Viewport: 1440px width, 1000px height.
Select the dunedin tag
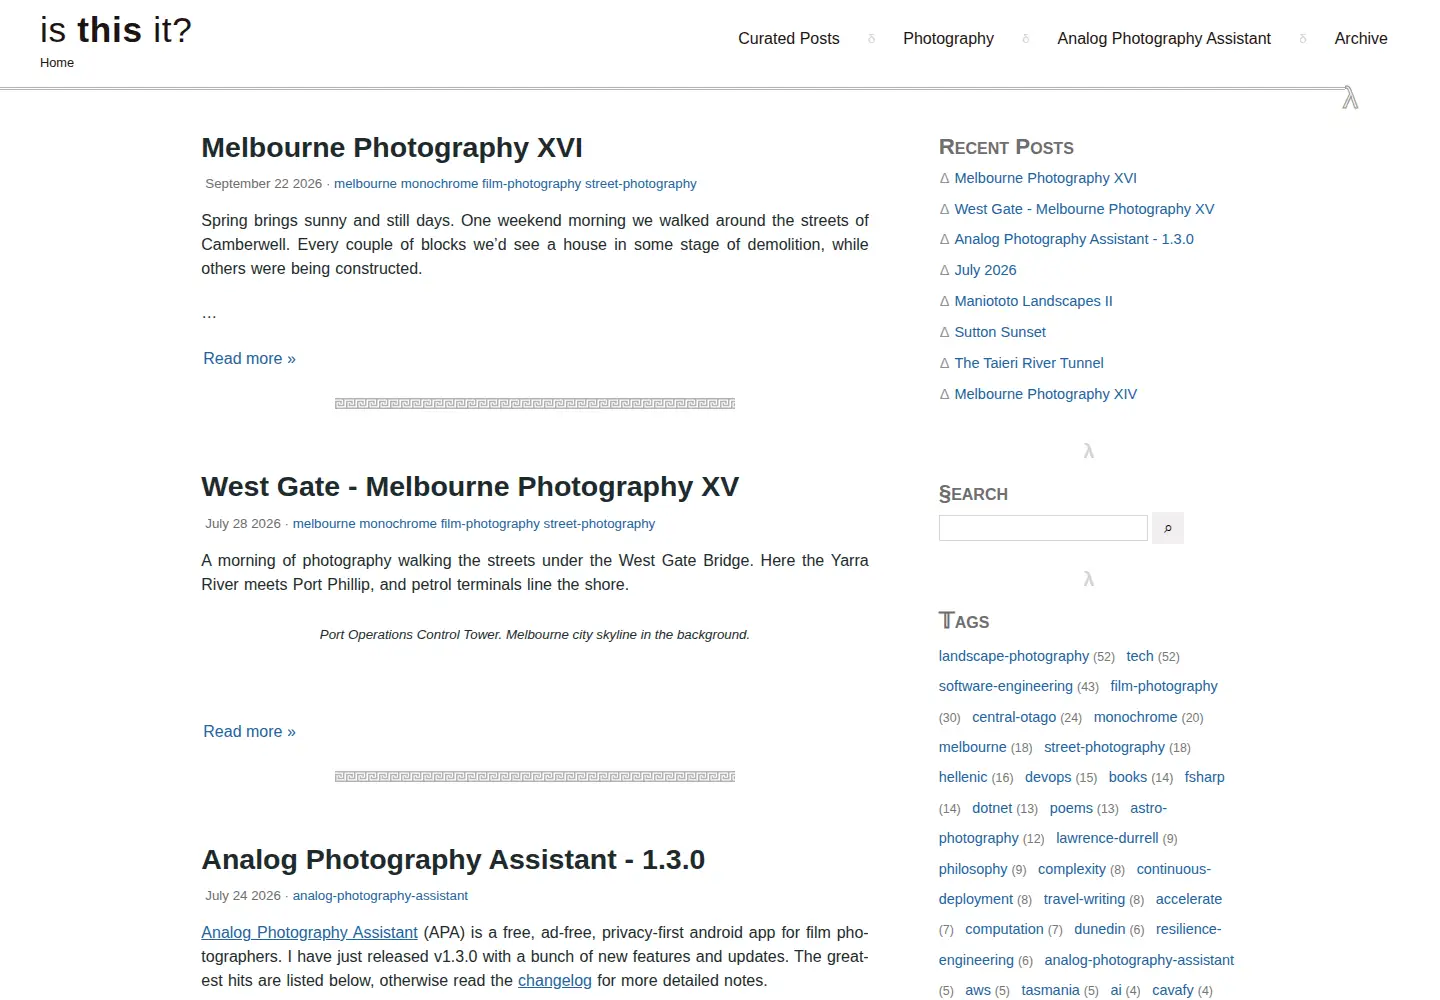(1100, 929)
